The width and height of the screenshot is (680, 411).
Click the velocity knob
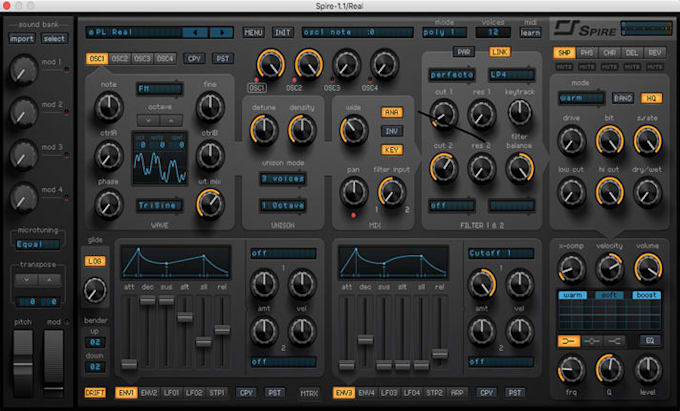[609, 268]
